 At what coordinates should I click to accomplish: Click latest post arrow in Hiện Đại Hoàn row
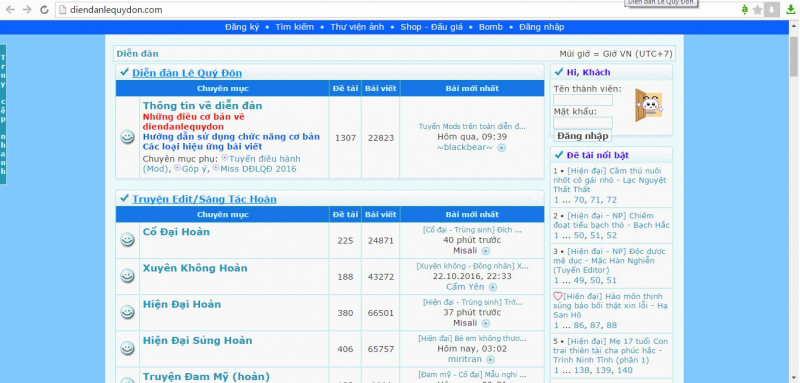486,323
